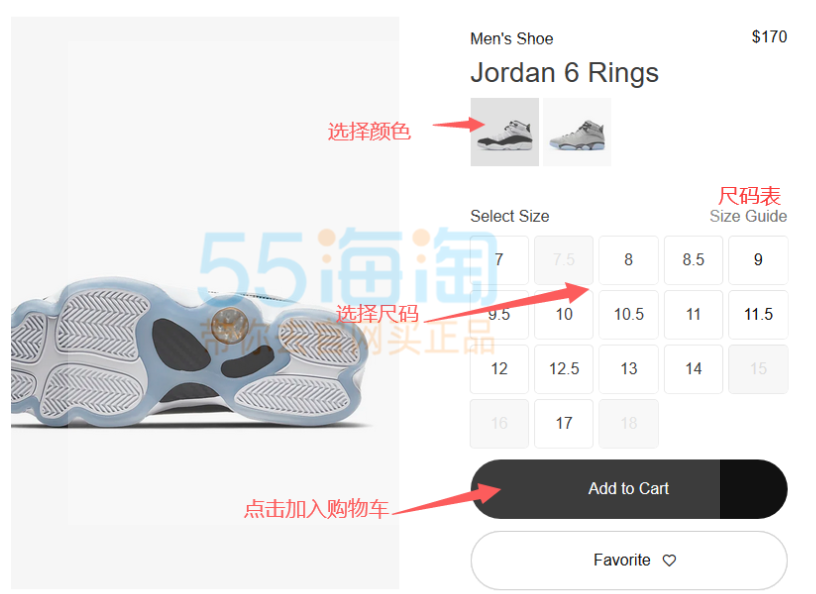The width and height of the screenshot is (816, 594).
Task: Open the Size Guide link
Action: (x=748, y=216)
